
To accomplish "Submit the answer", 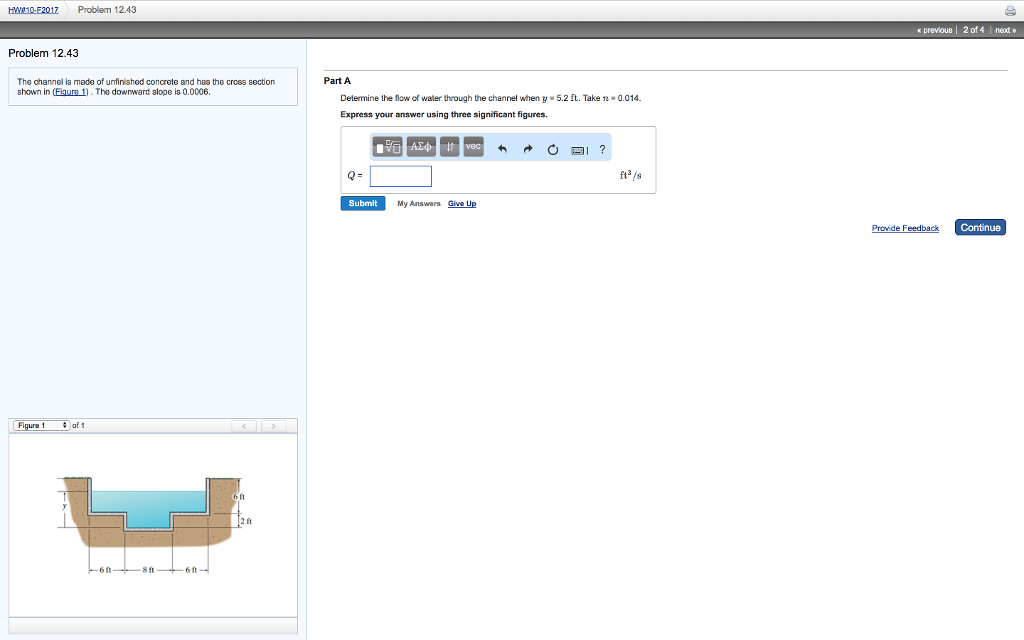I will 362,203.
